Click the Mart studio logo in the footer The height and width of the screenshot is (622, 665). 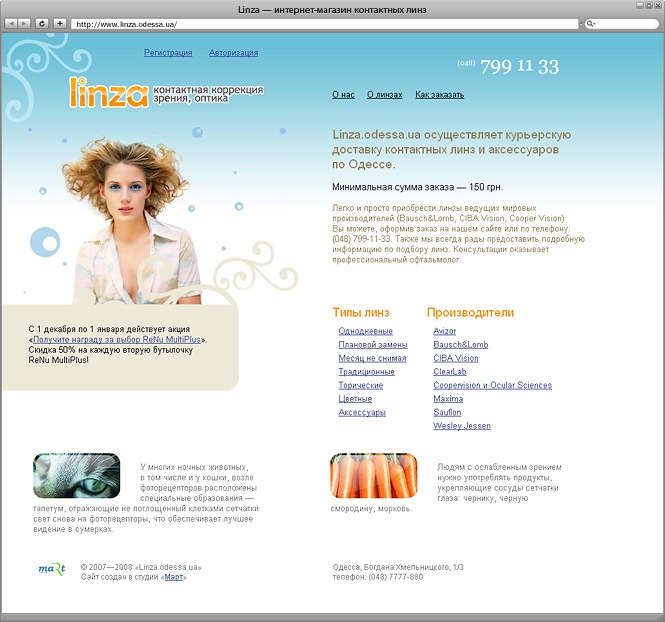click(x=52, y=569)
